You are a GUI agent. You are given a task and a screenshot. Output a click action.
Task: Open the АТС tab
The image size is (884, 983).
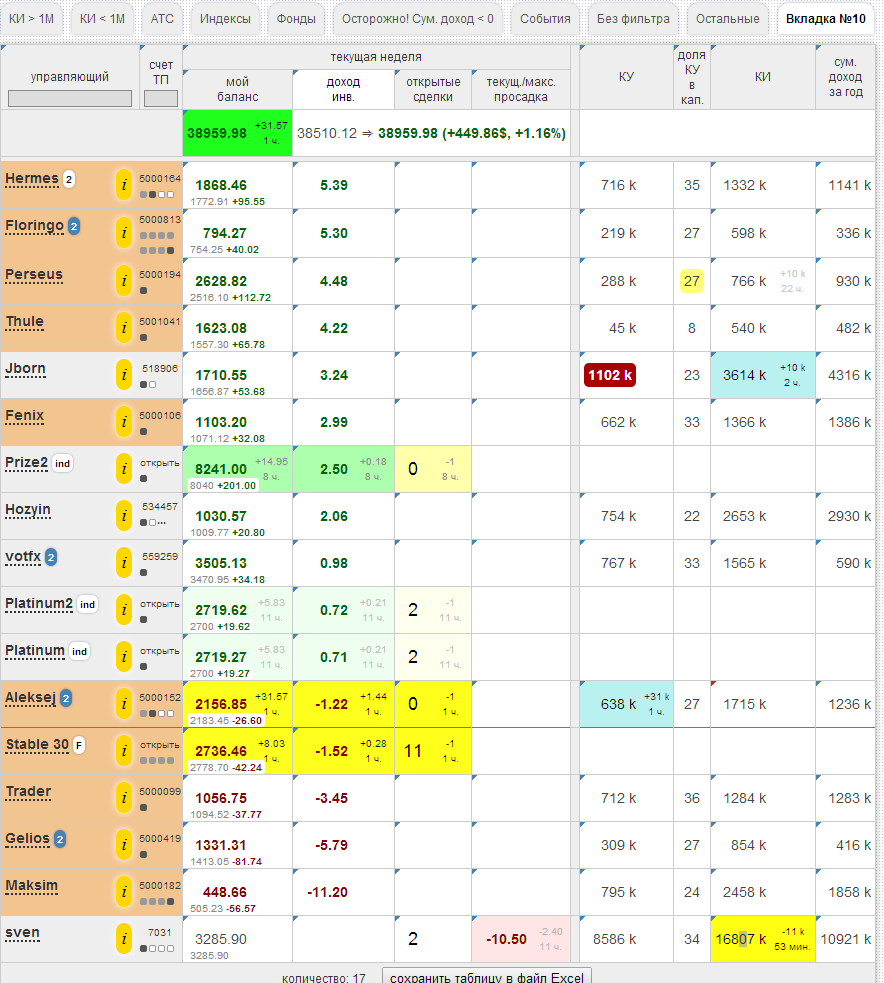pyautogui.click(x=162, y=19)
